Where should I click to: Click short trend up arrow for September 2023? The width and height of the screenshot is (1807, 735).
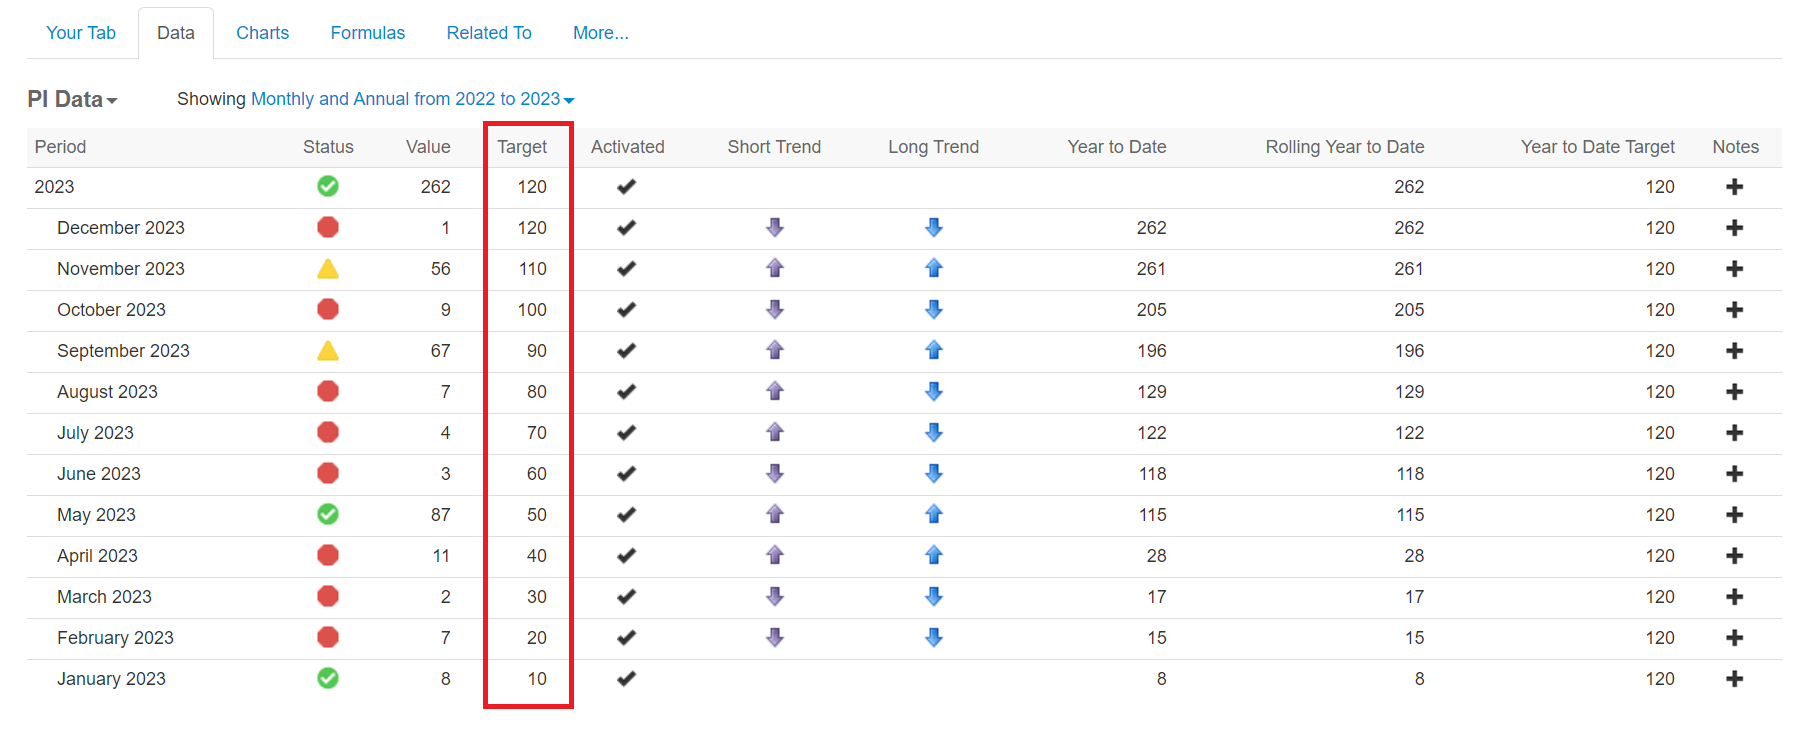[x=775, y=350]
